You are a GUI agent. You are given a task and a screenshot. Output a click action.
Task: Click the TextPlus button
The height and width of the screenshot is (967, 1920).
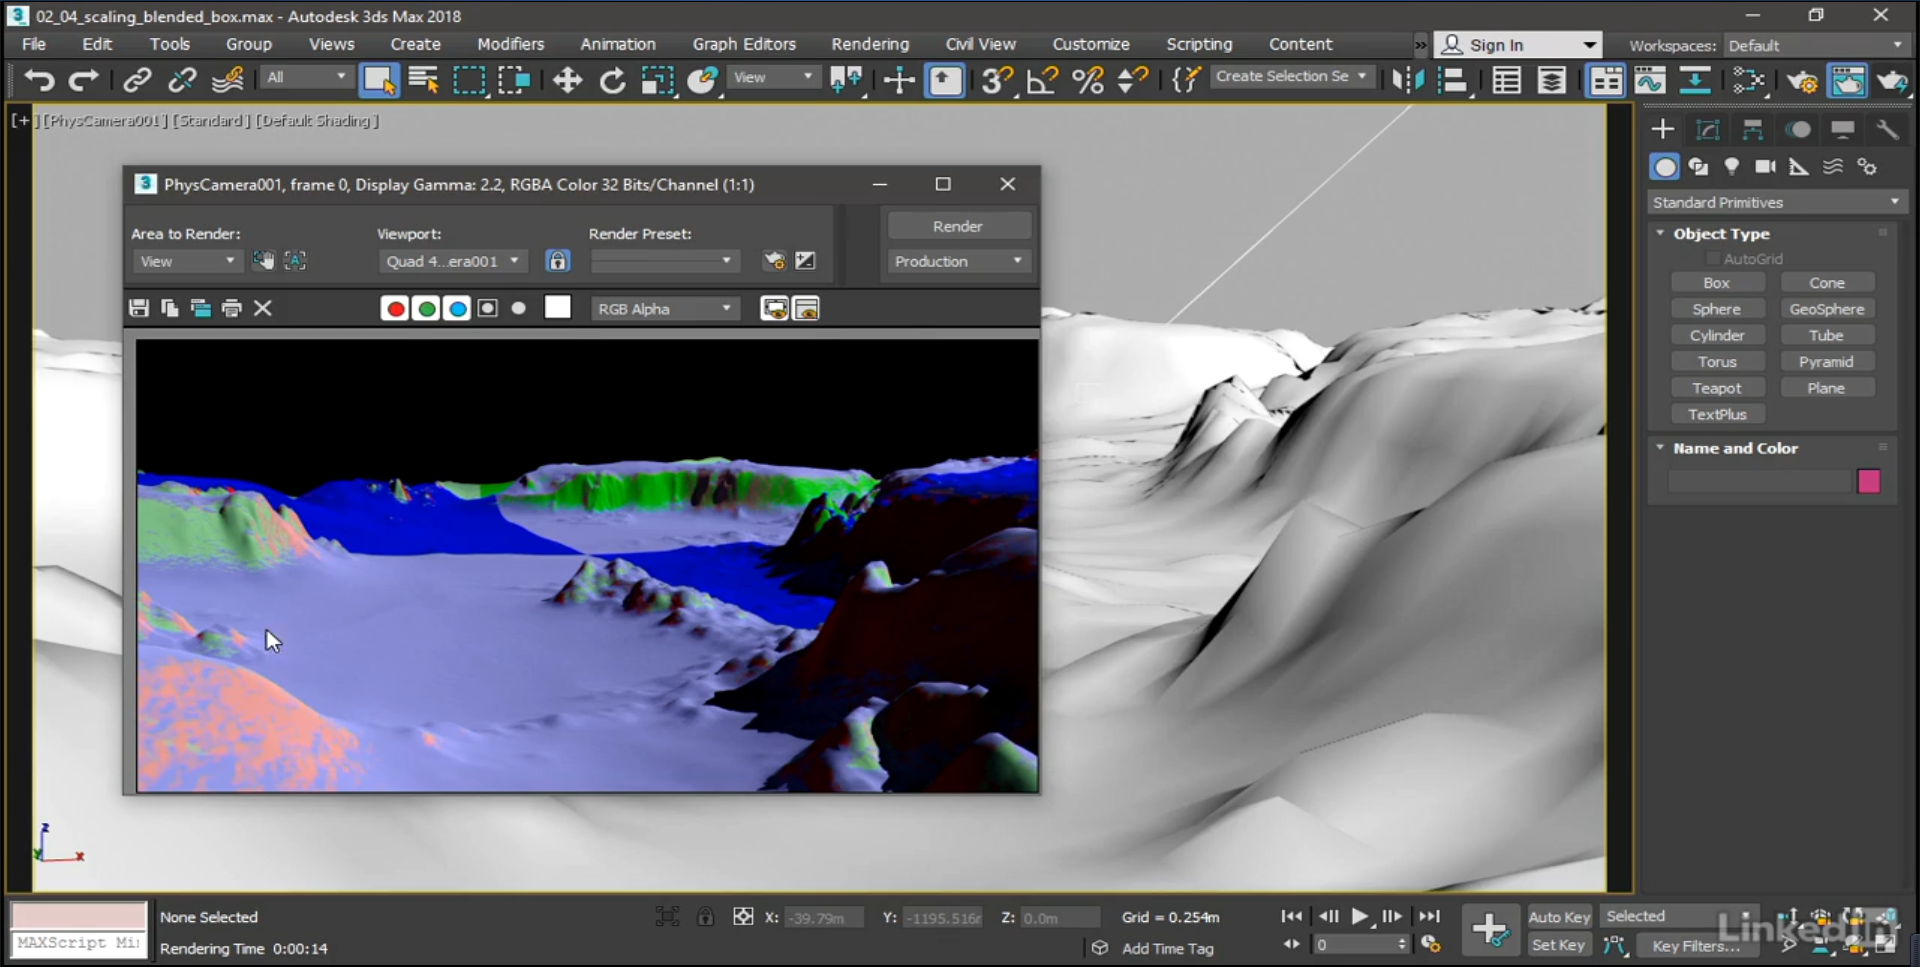pyautogui.click(x=1716, y=414)
